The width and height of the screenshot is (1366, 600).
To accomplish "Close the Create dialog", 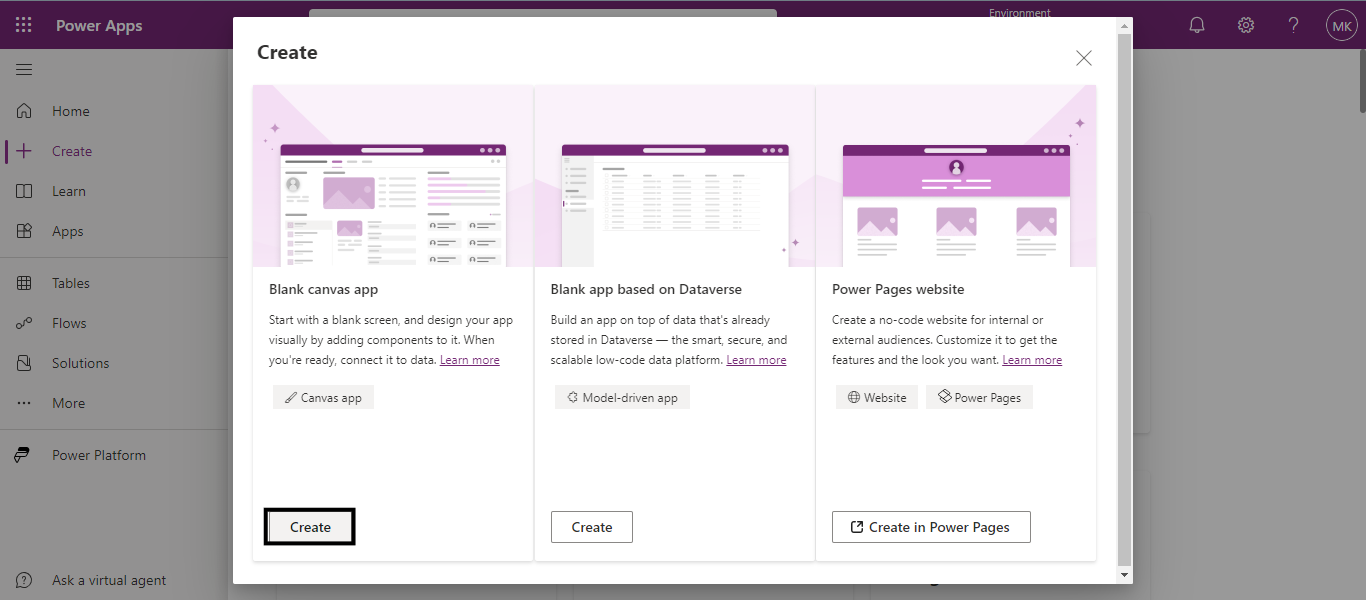I will pos(1084,58).
